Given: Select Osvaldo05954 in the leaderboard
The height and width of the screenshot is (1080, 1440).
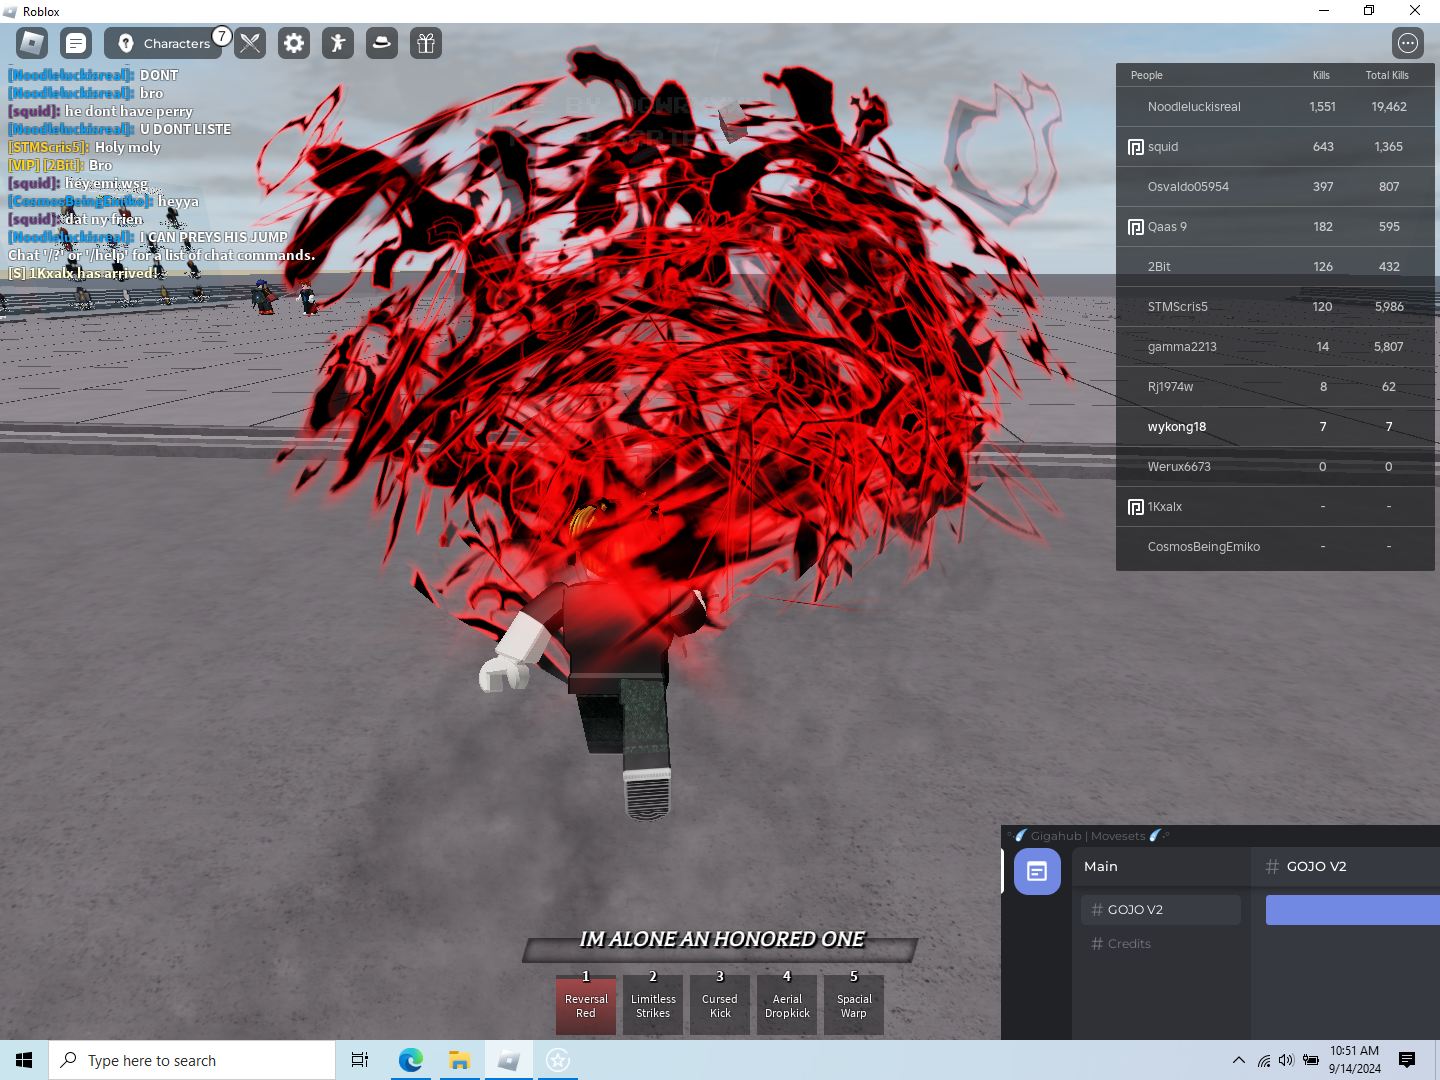Looking at the screenshot, I should click(1275, 187).
